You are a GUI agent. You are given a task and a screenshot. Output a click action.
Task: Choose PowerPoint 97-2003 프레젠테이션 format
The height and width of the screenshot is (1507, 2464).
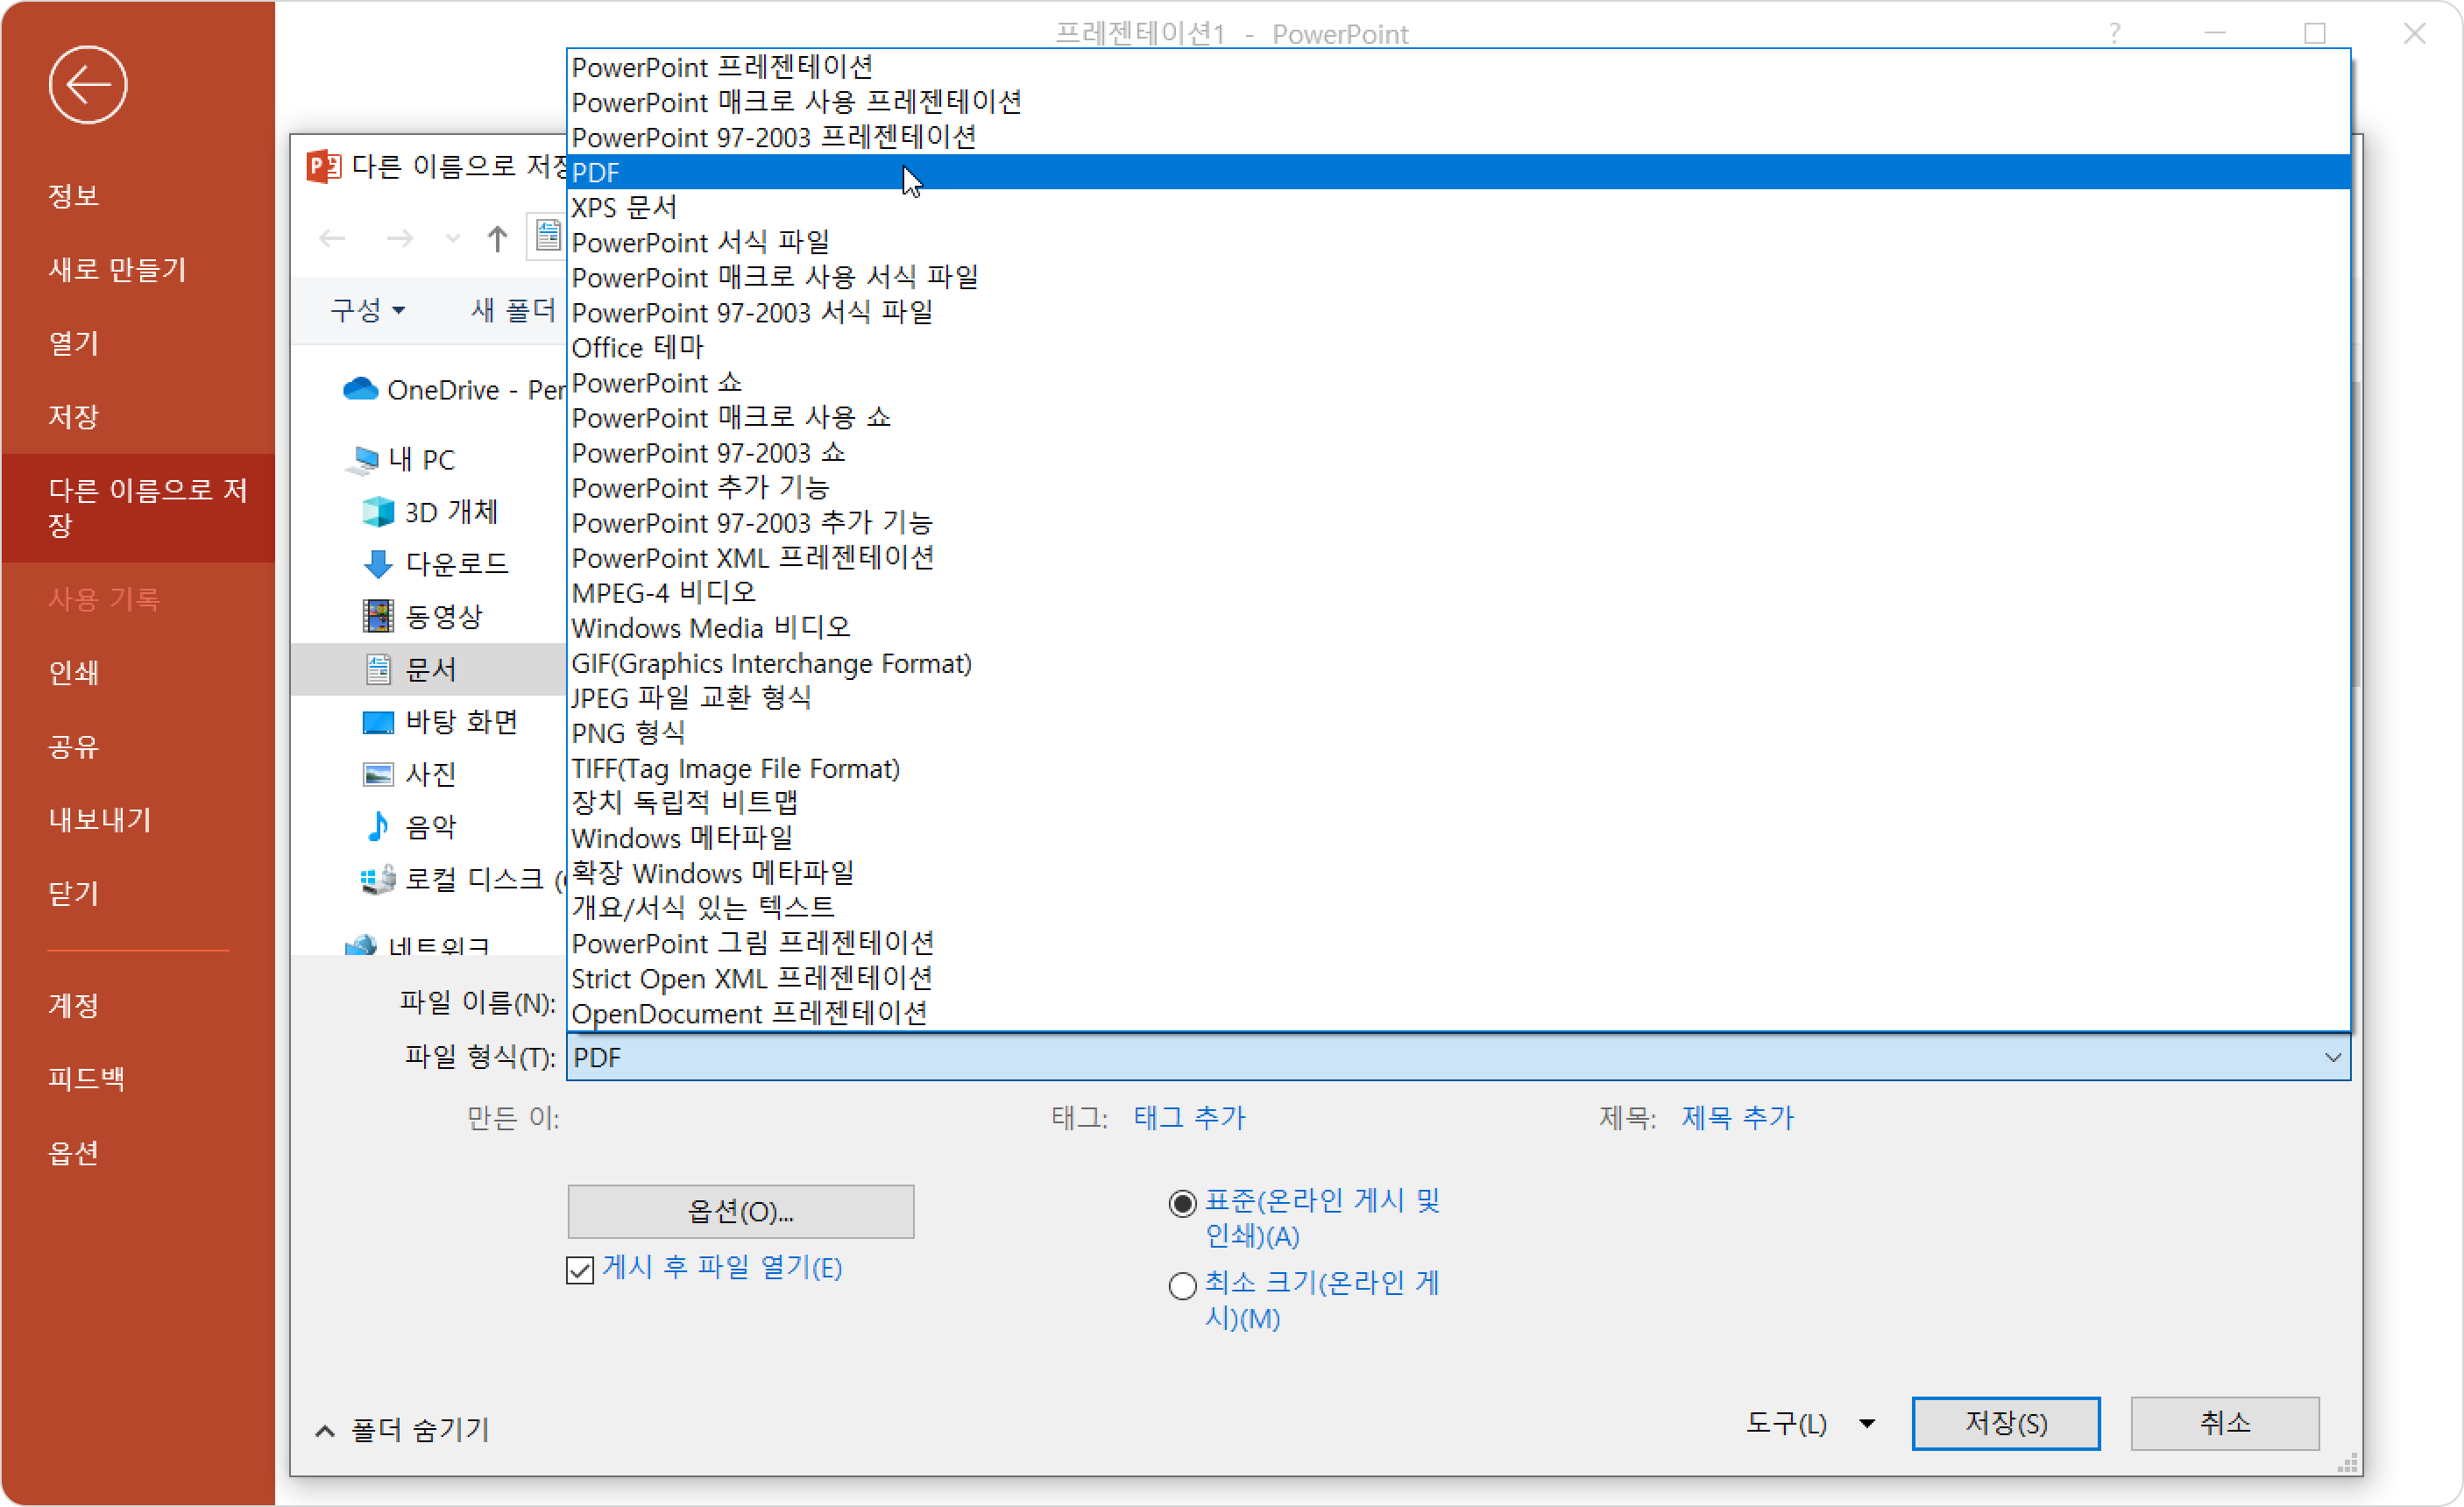click(1458, 137)
